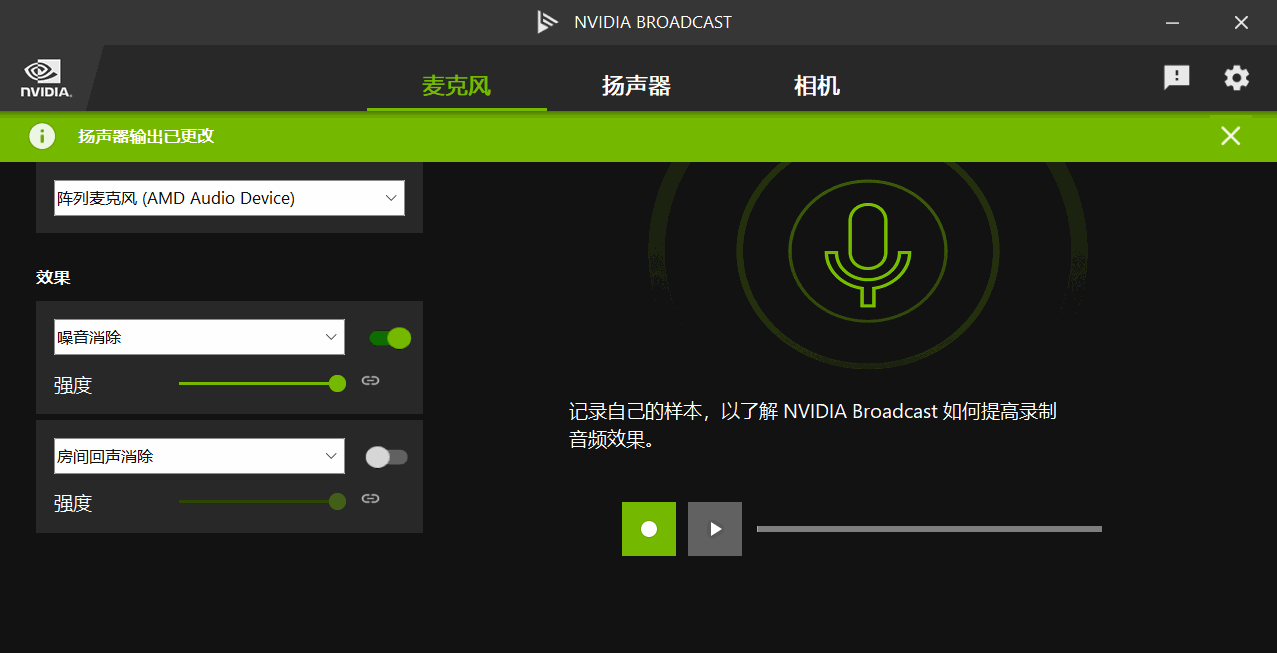Close the NVIDIA Broadcast window

click(x=1241, y=22)
